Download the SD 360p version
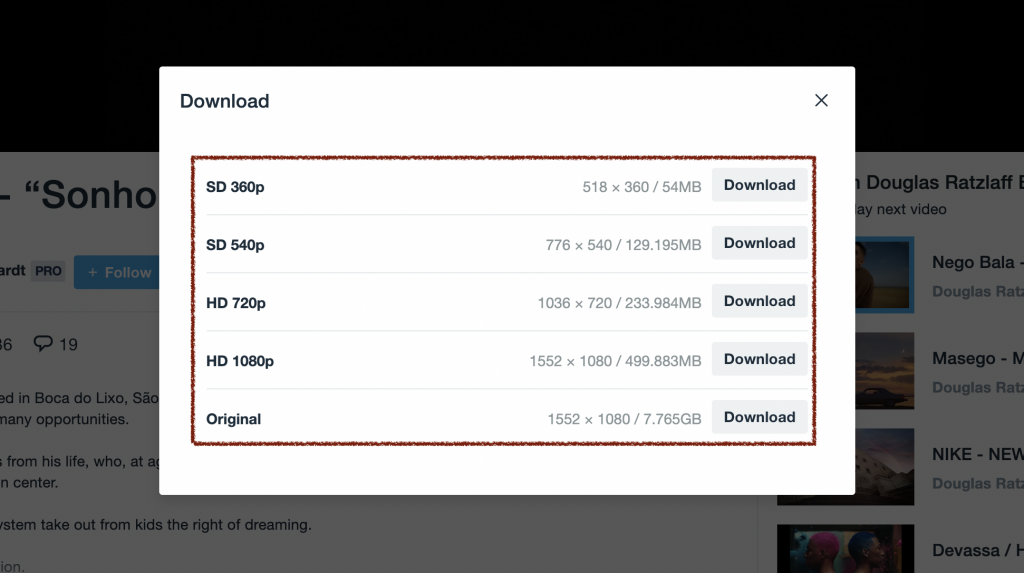 point(759,185)
